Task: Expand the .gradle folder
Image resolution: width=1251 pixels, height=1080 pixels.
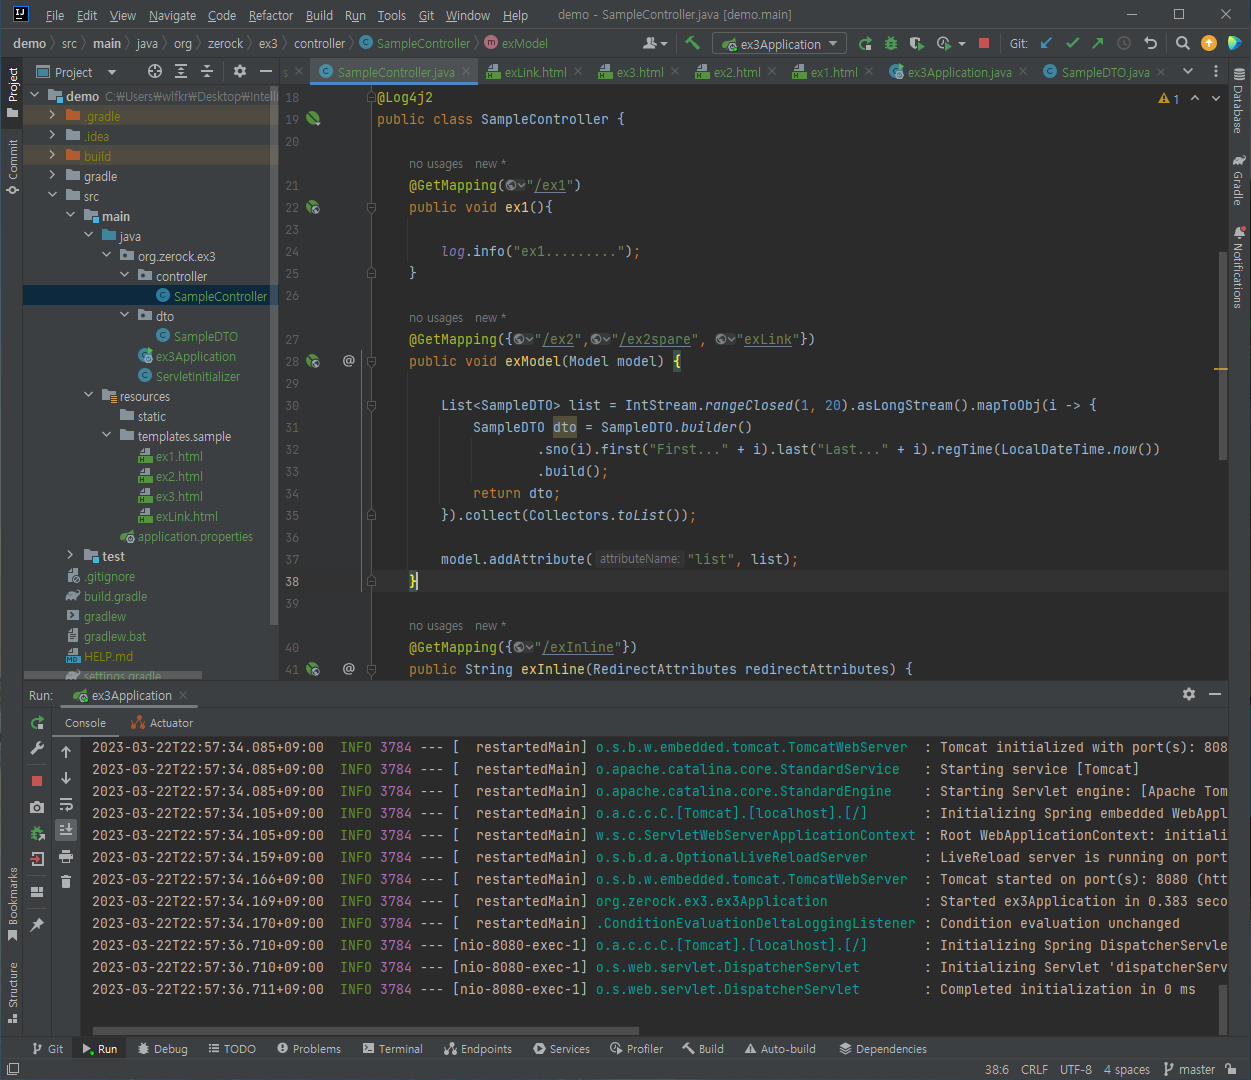Action: (x=52, y=116)
